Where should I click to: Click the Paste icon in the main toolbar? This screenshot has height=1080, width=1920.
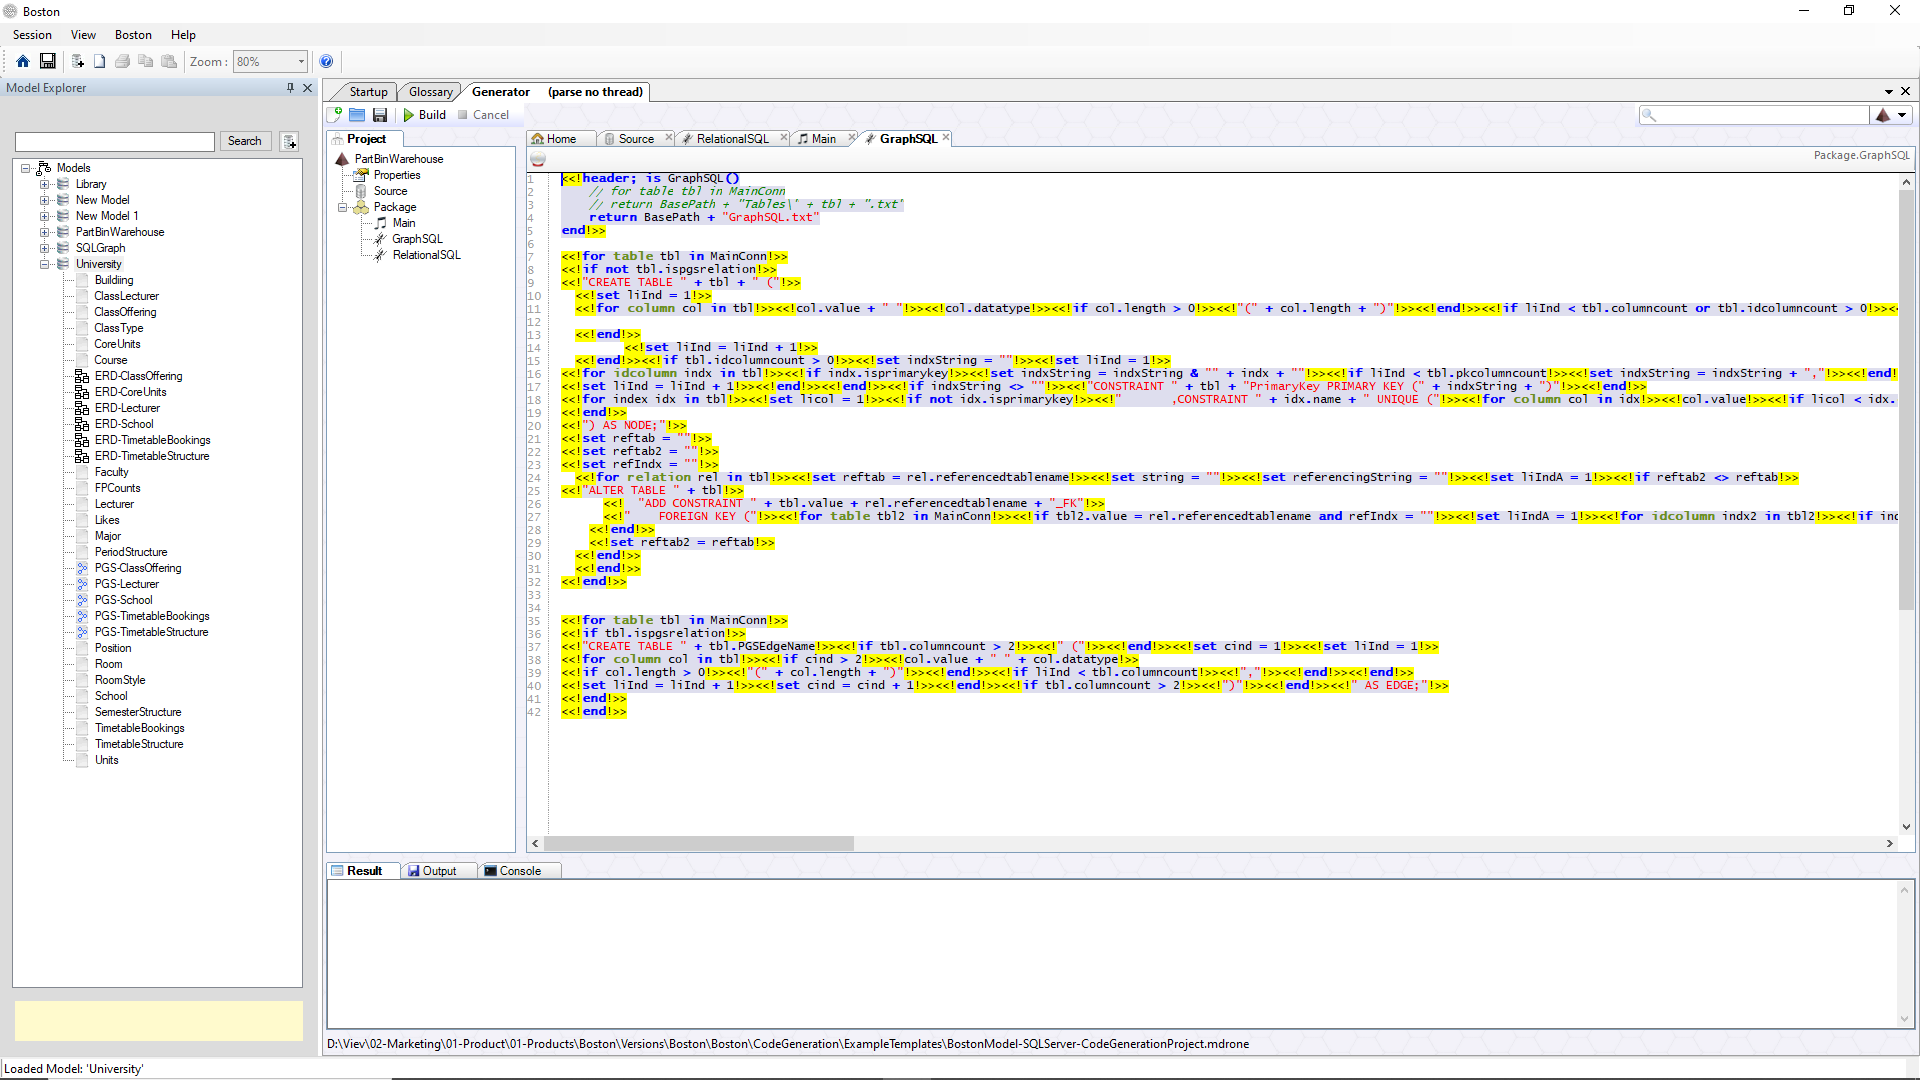coord(169,62)
